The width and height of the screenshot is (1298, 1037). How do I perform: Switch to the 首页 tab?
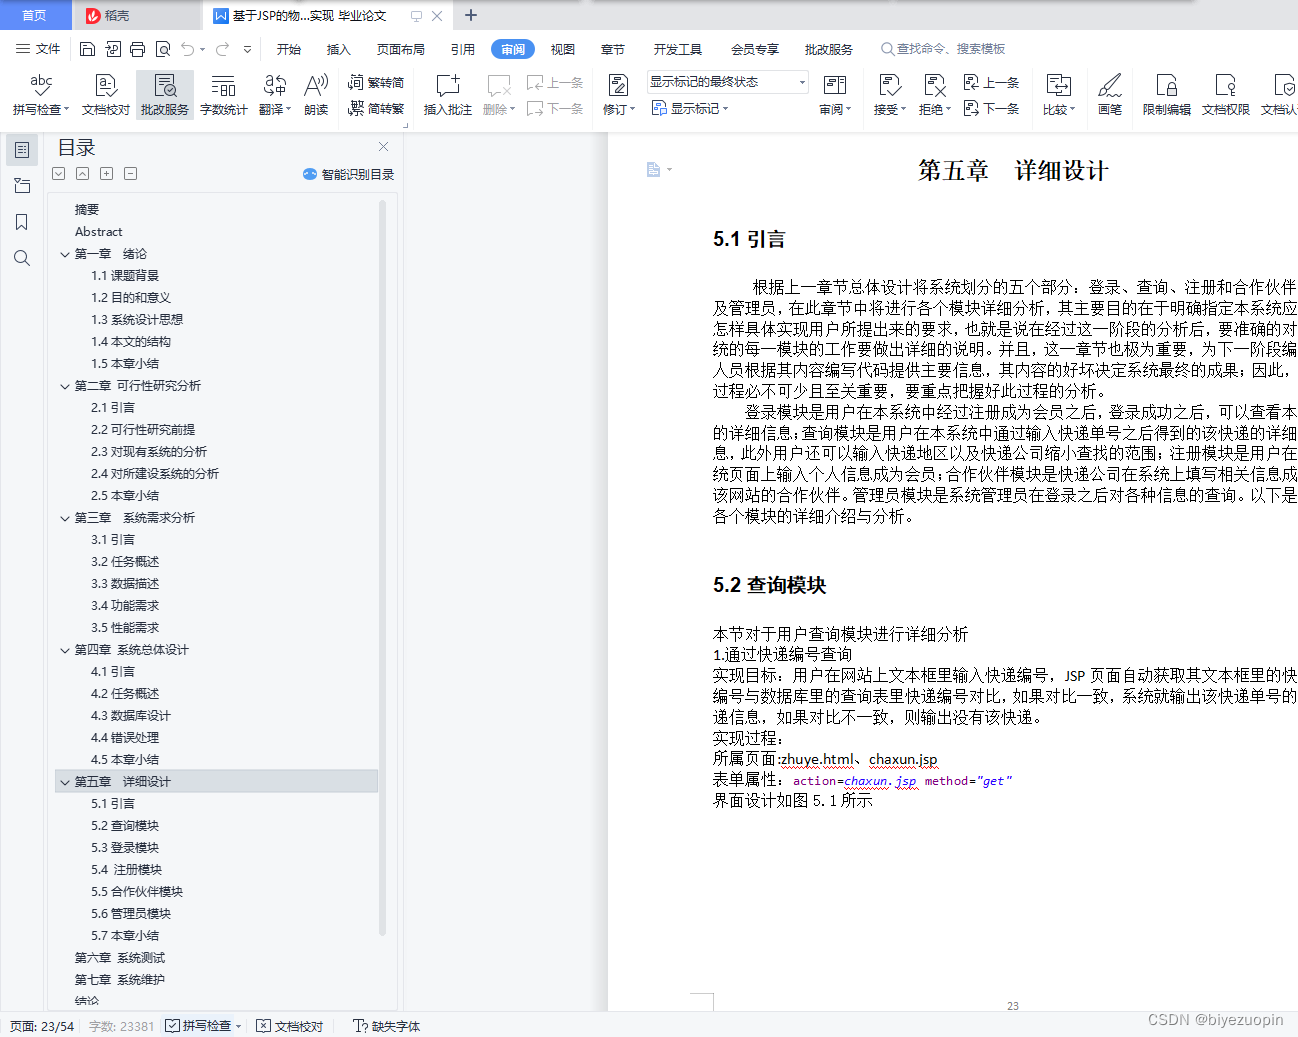click(x=35, y=15)
